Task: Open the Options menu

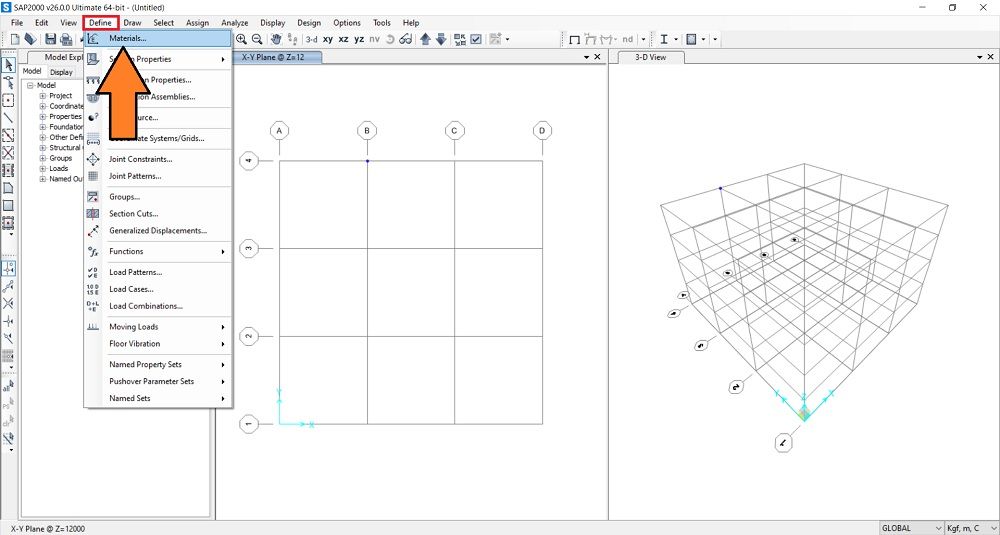Action: click(x=347, y=22)
